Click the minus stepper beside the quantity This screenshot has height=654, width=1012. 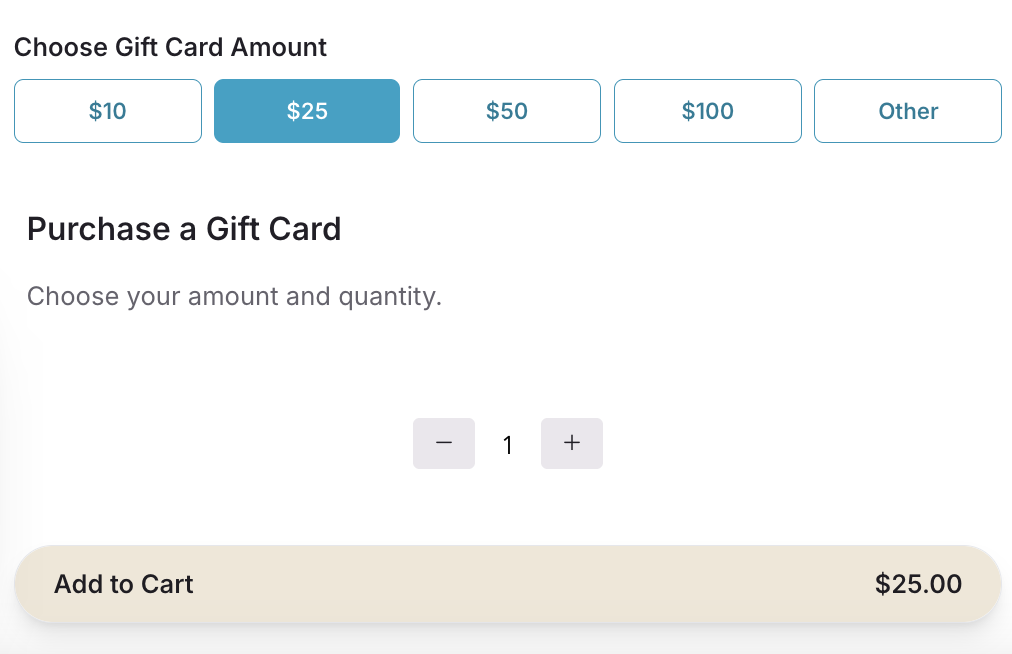point(443,443)
